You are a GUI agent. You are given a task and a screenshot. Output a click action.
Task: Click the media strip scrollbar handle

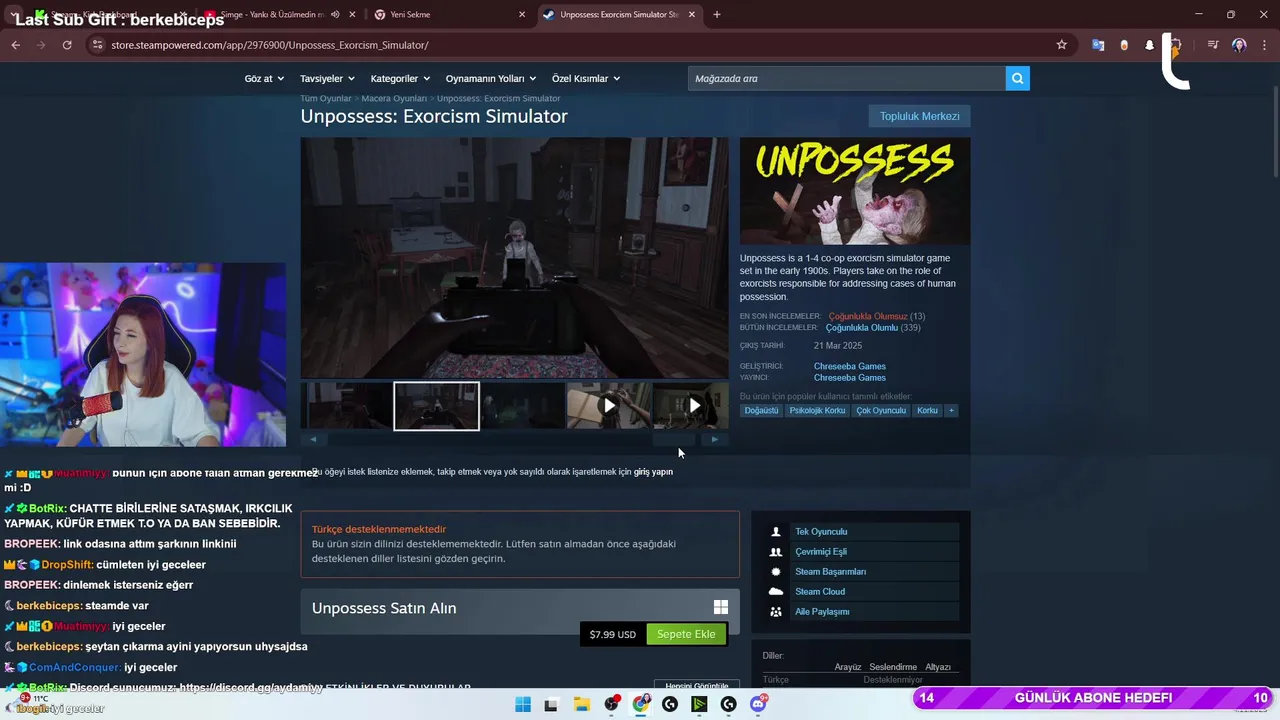pyautogui.click(x=675, y=439)
